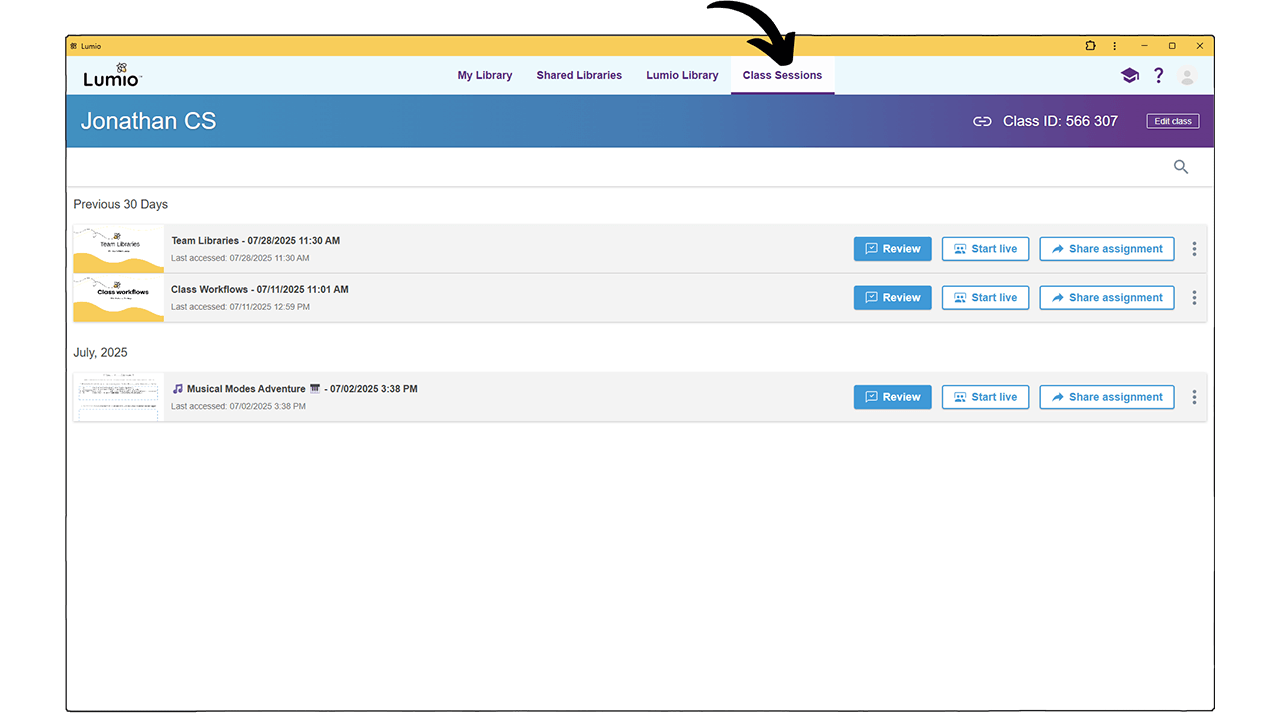
Task: Switch to the My Library tab
Action: (484, 75)
